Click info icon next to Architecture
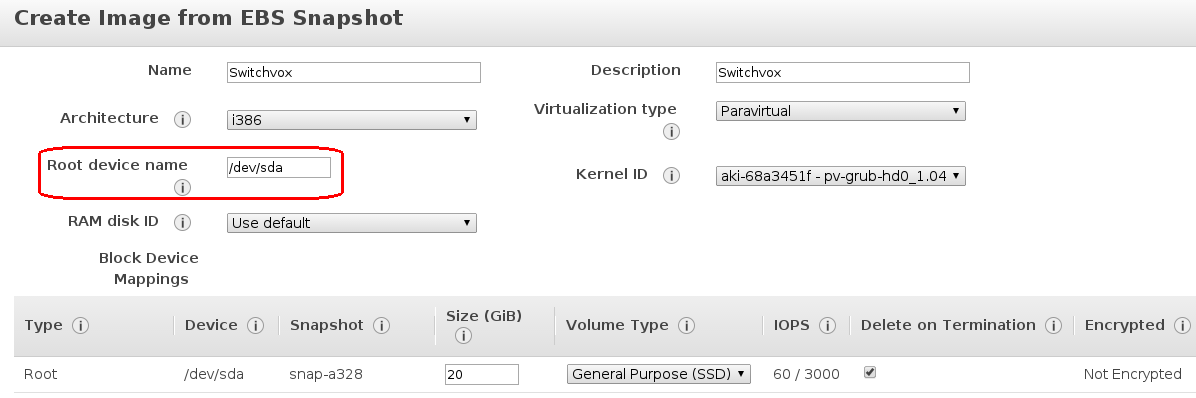 tap(182, 120)
